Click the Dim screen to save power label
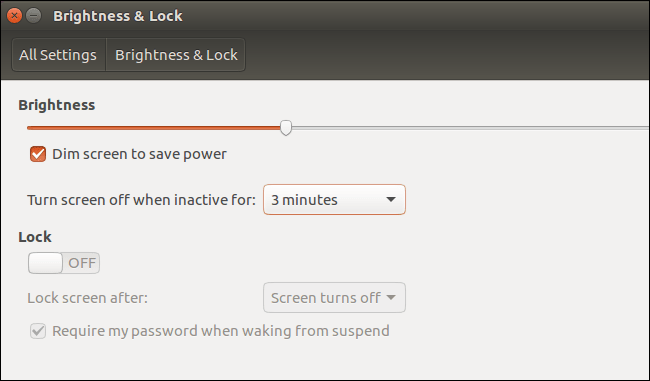This screenshot has height=381, width=650. [139, 154]
